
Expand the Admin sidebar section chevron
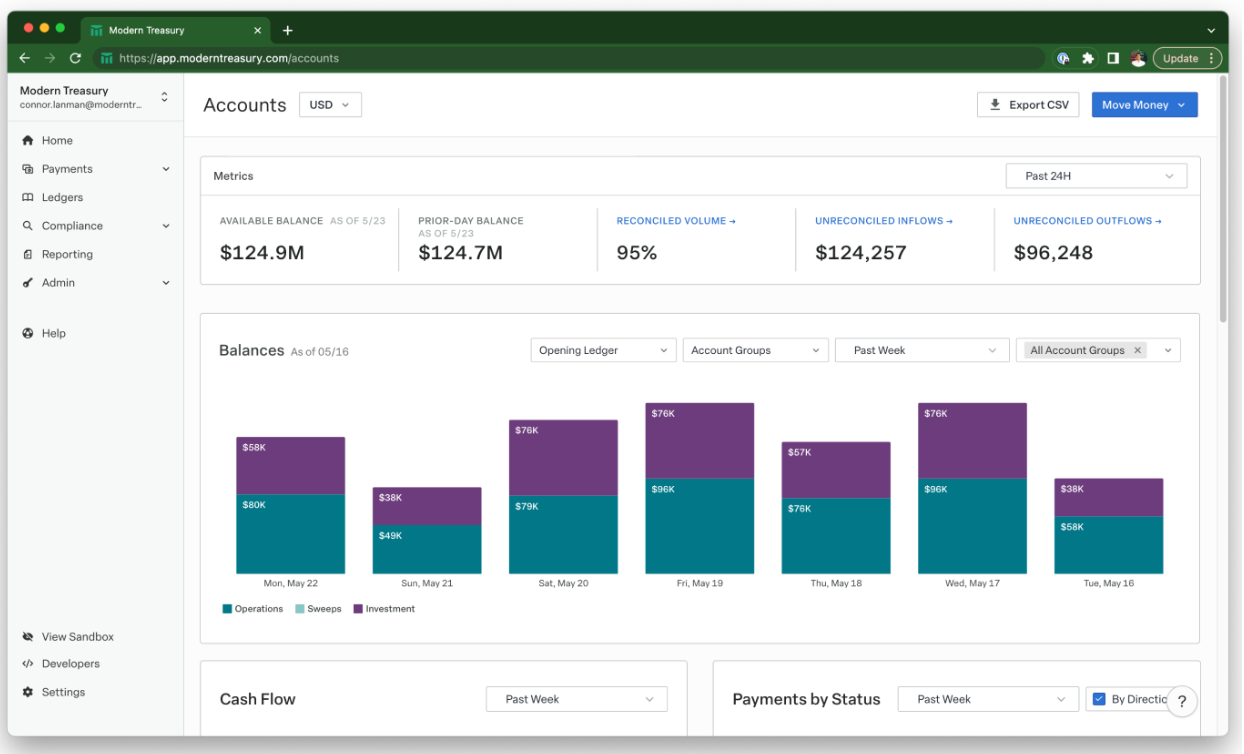click(x=166, y=282)
